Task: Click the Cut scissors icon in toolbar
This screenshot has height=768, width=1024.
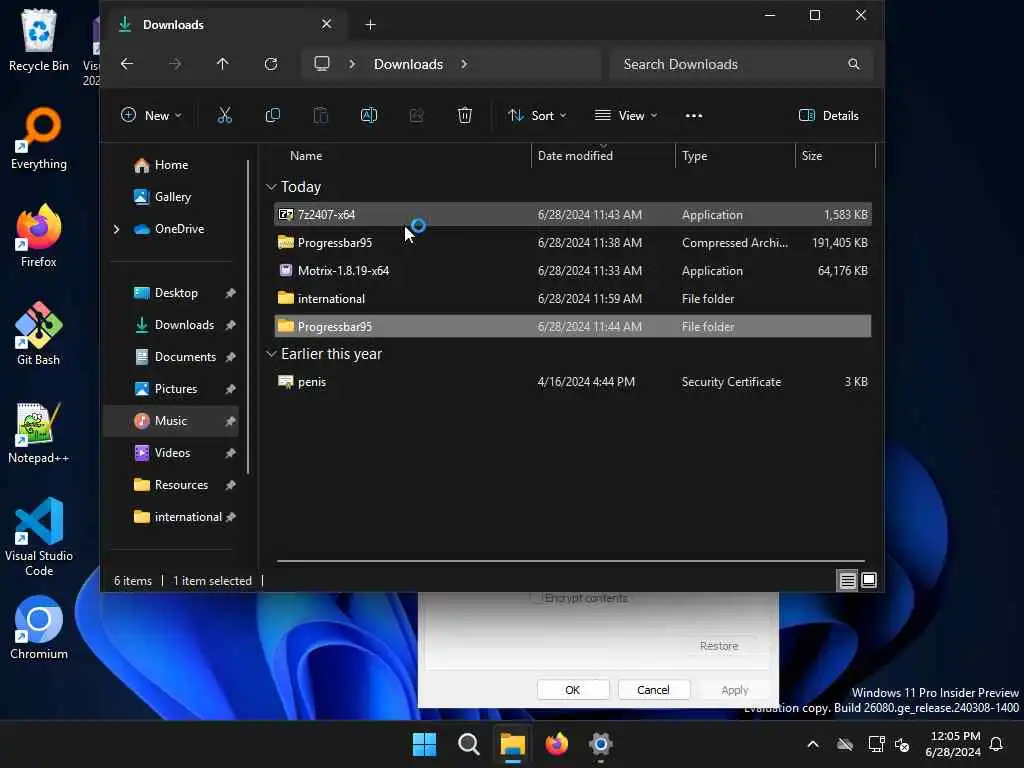Action: (225, 116)
